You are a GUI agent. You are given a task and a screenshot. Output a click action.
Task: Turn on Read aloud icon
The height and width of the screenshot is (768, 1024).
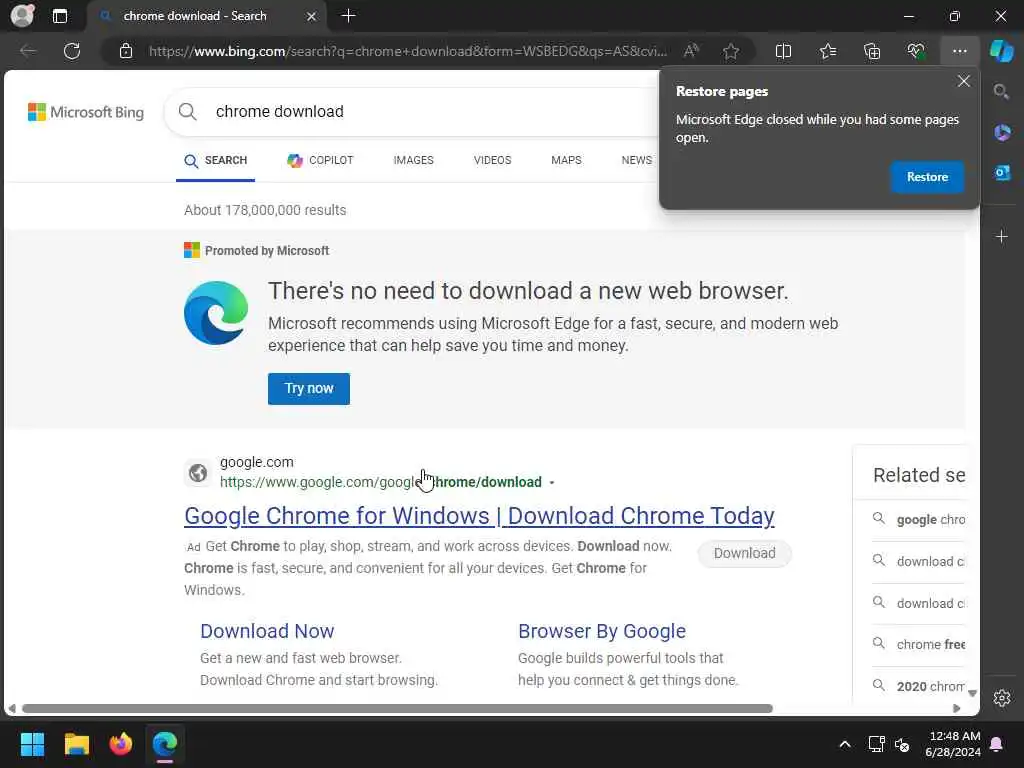[x=691, y=51]
